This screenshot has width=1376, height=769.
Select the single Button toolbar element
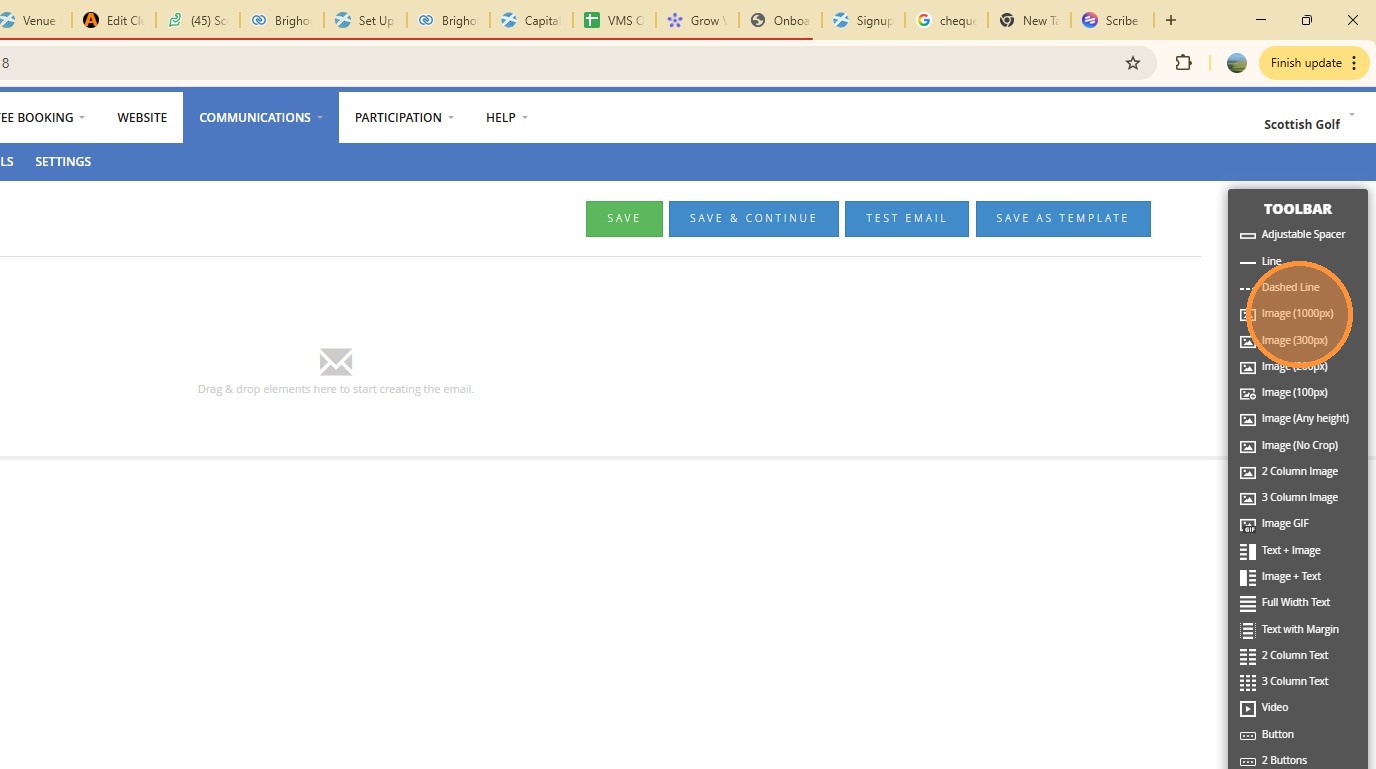(1267, 734)
